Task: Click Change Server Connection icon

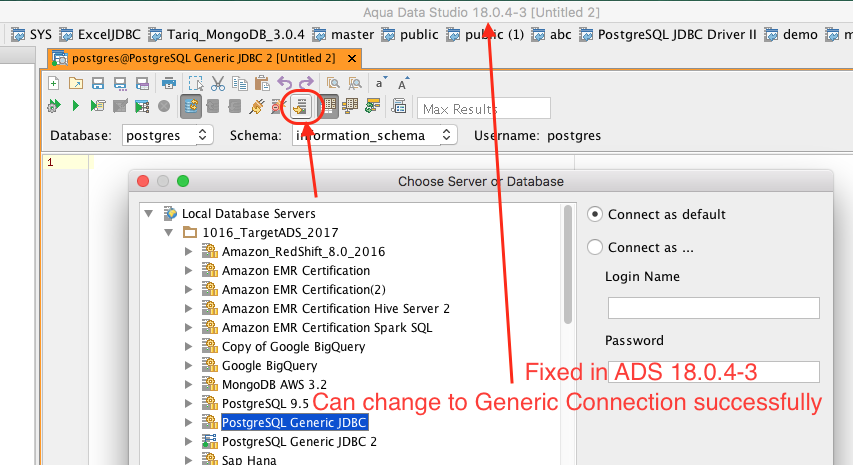Action: tap(300, 107)
